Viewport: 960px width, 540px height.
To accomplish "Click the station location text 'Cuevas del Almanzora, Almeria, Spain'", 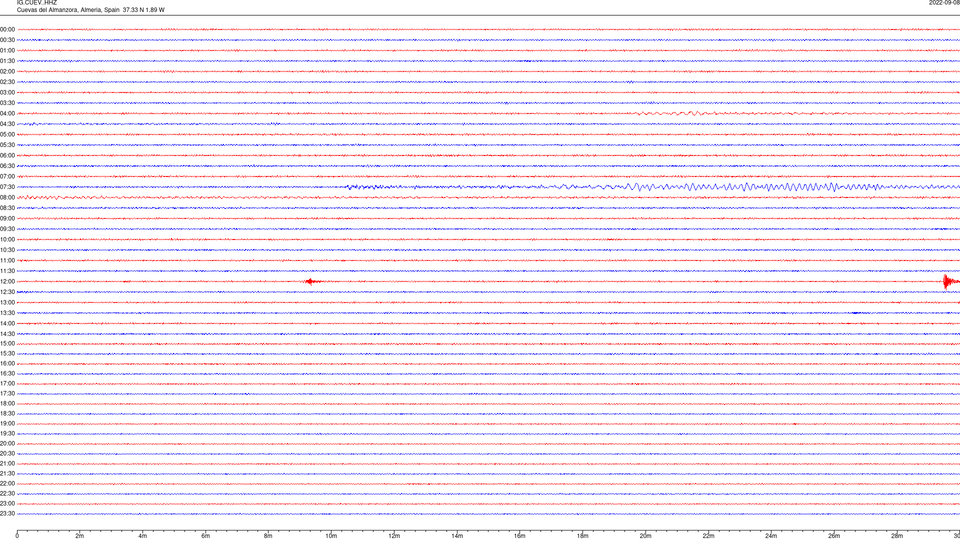I will (68, 10).
